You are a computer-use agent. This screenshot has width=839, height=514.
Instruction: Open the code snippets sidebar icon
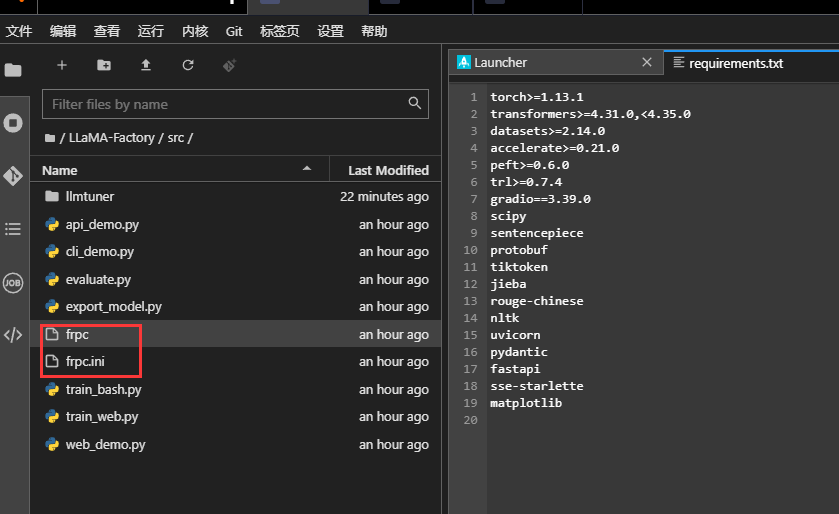pyautogui.click(x=13, y=335)
